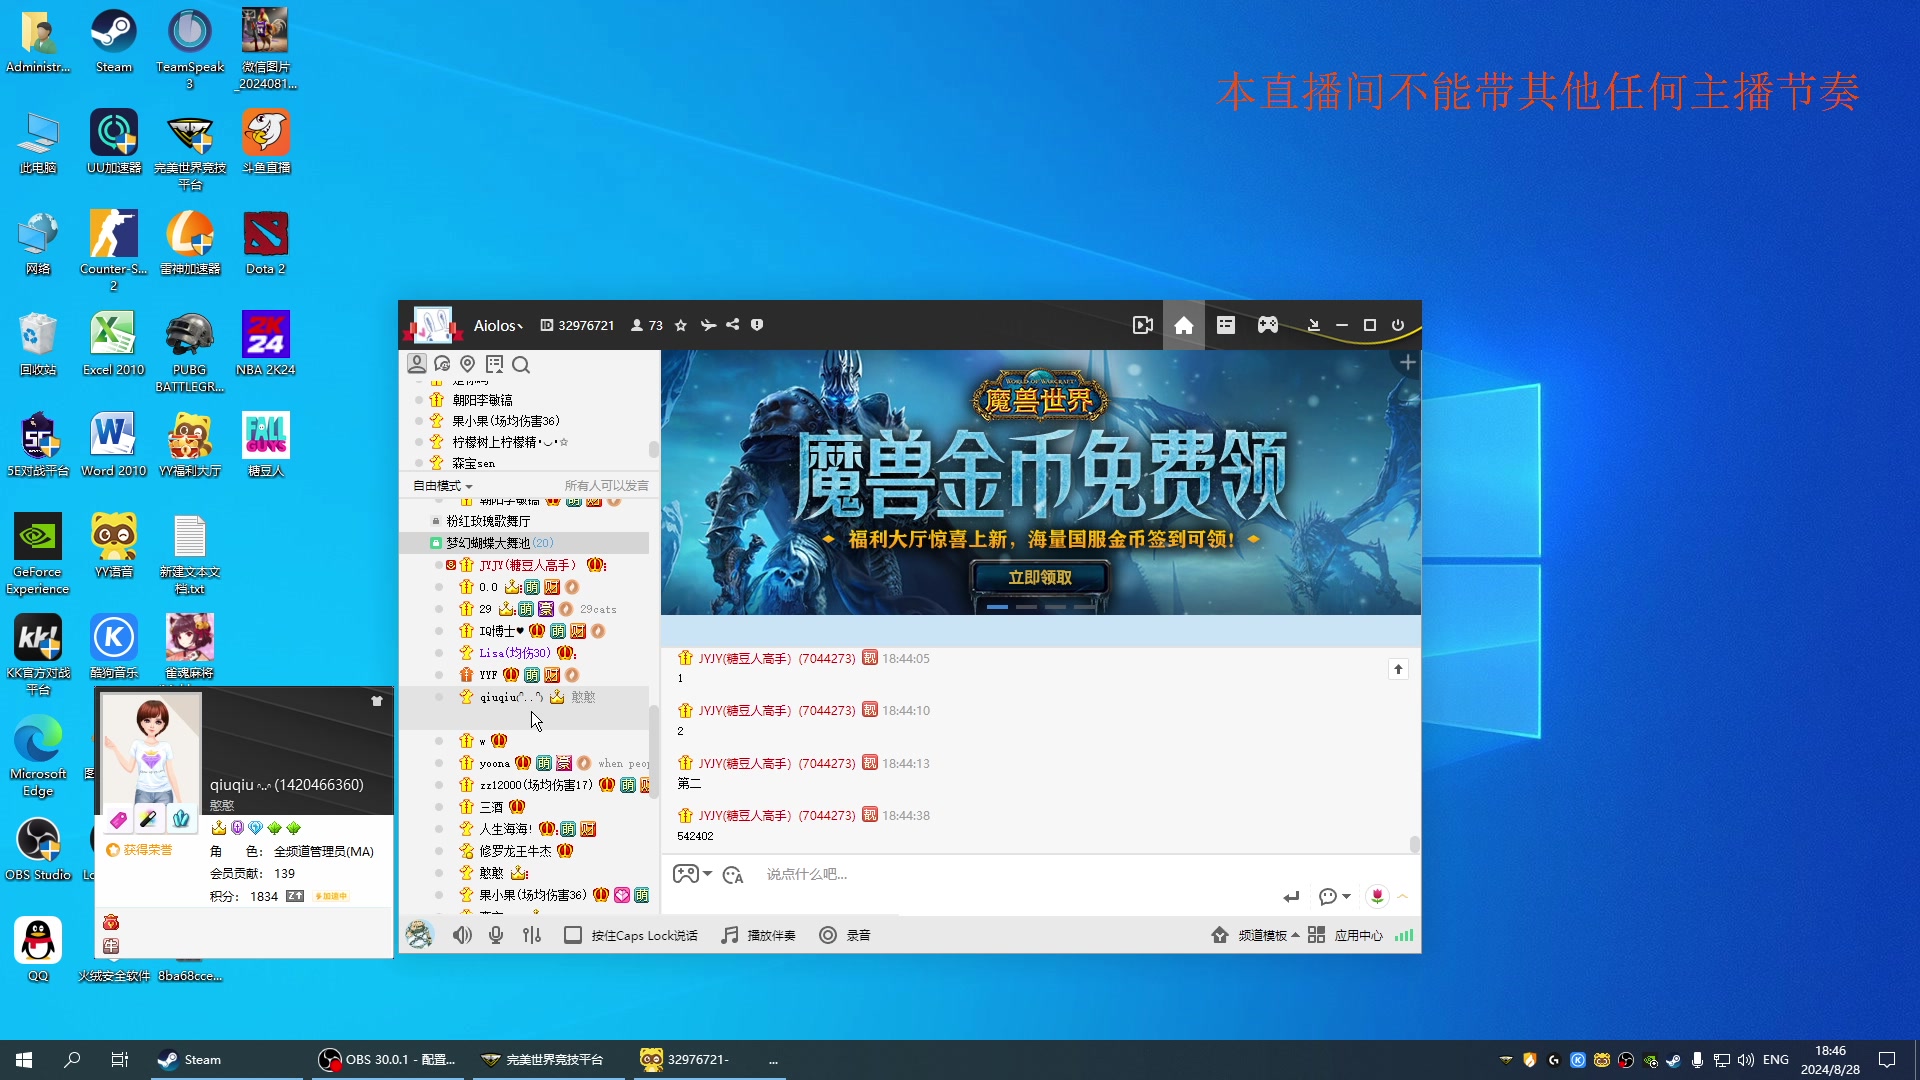The height and width of the screenshot is (1080, 1920).
Task: Open the game controller tab in YY header
Action: [x=1268, y=325]
